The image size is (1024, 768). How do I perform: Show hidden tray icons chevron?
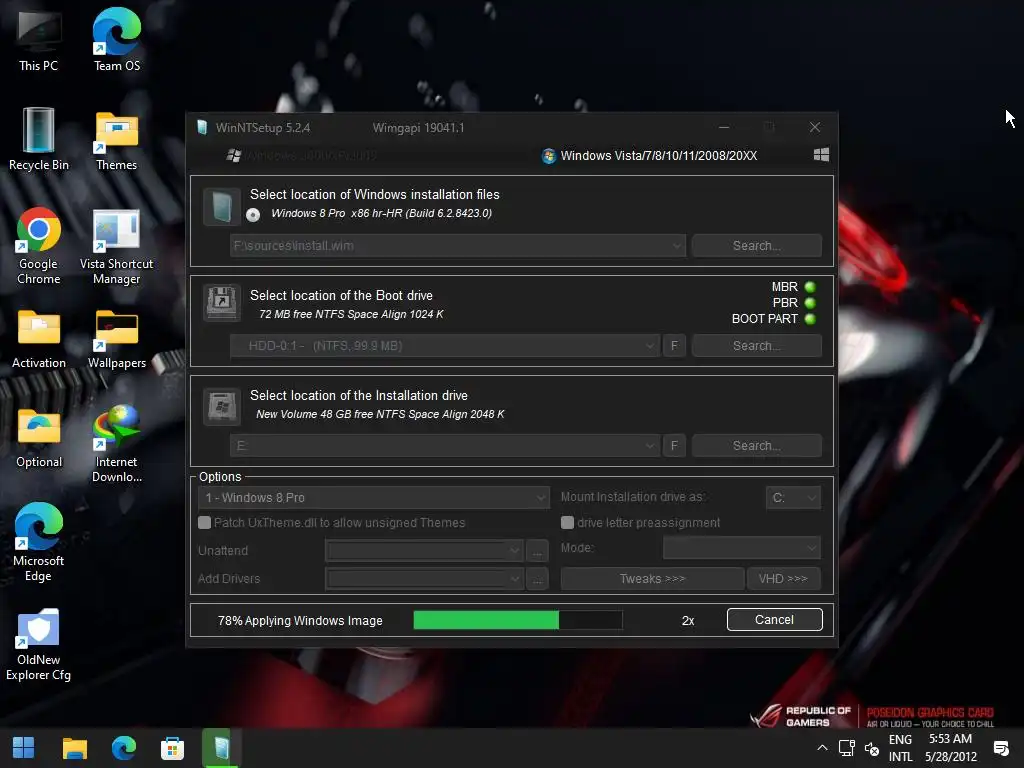[x=822, y=748]
